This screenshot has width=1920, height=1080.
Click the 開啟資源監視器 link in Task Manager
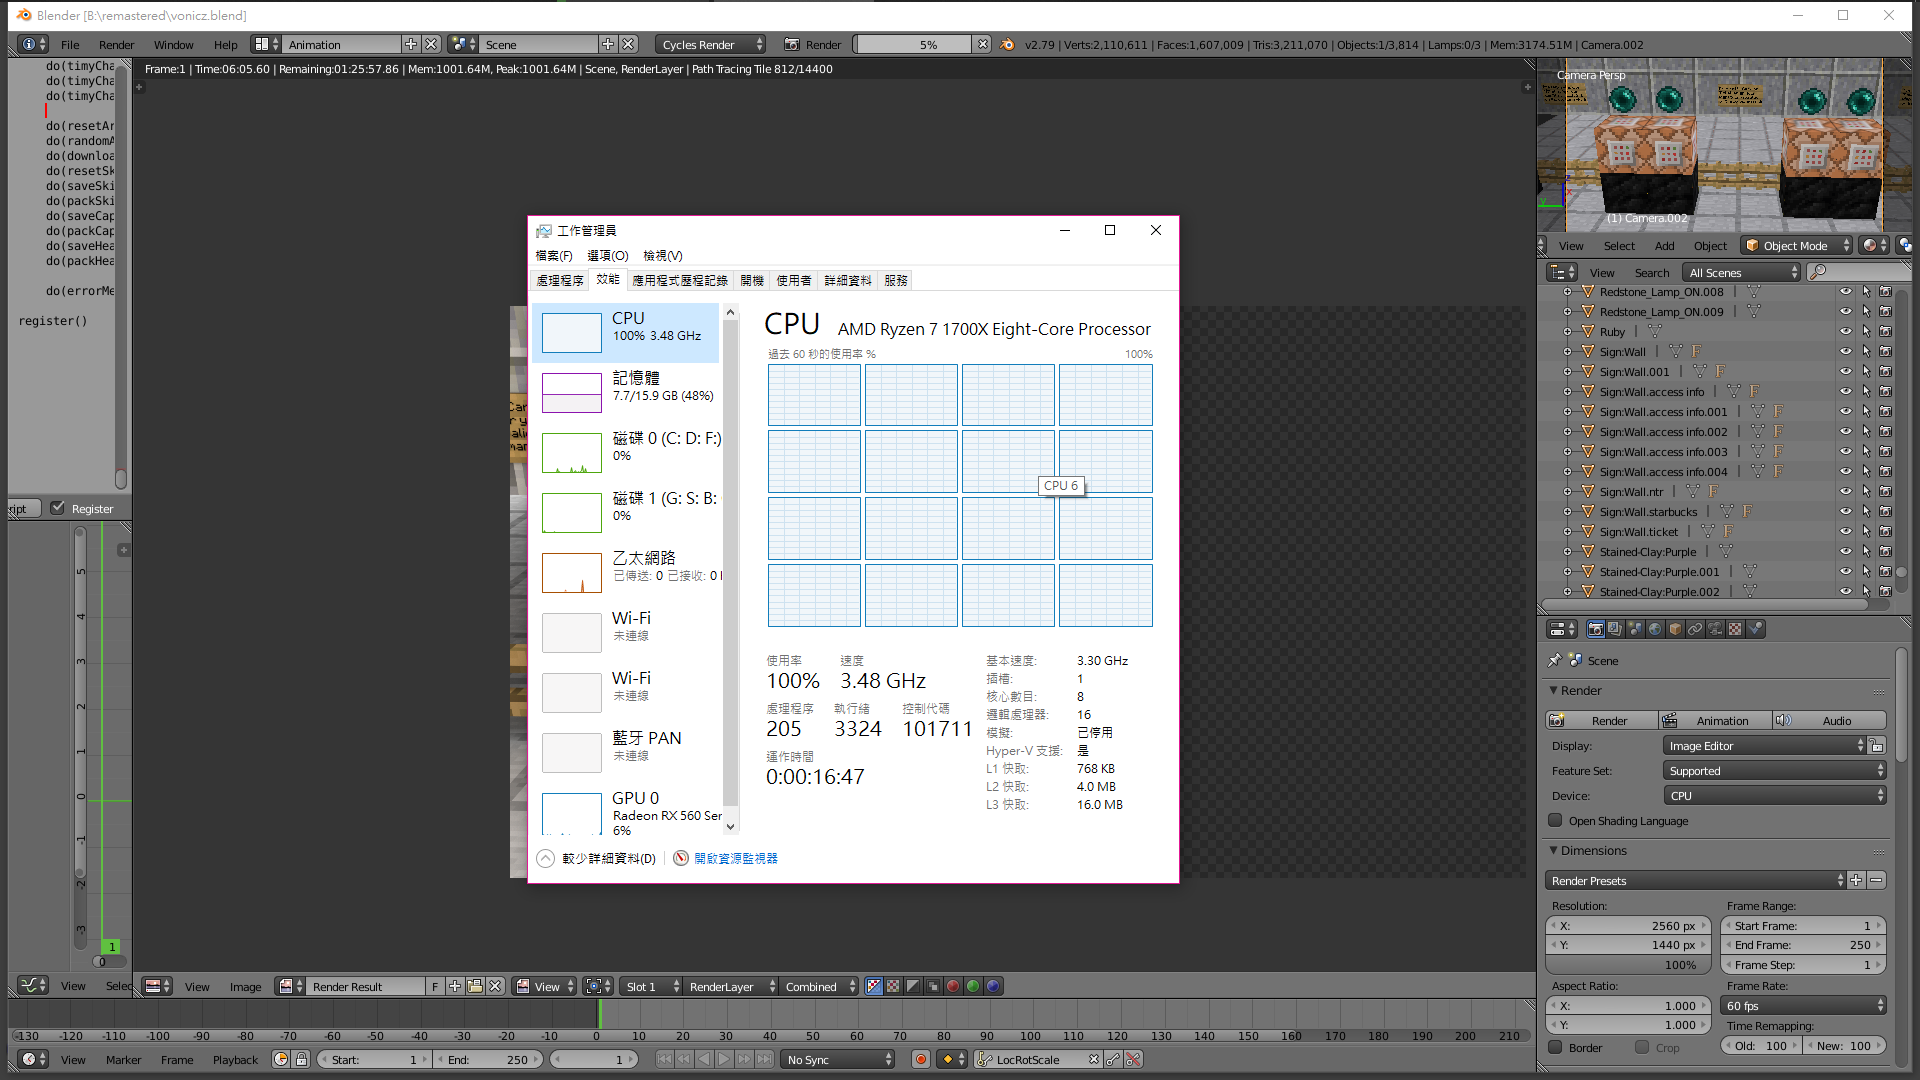[736, 858]
